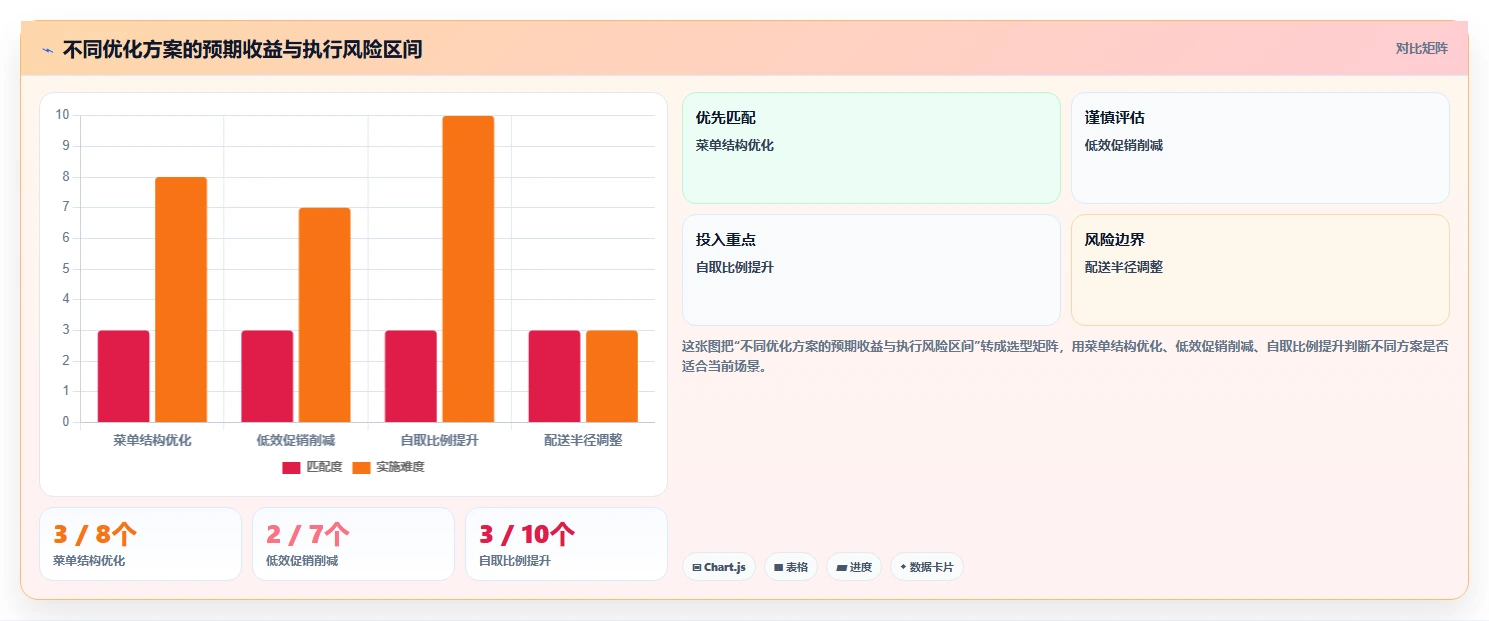Click the orange 实施难度 legend color box
Viewport: 1489px width, 621px height.
tap(361, 467)
